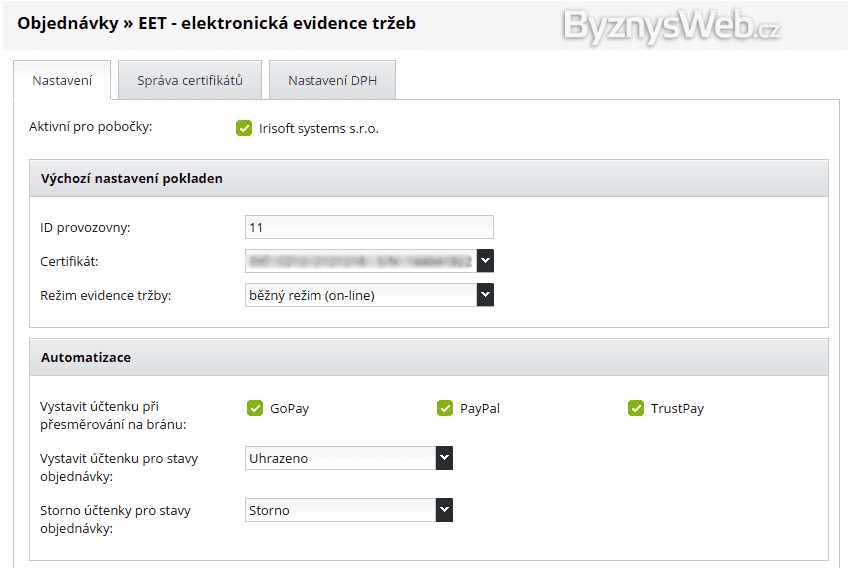
Task: Toggle the PayPal checkbox
Action: pyautogui.click(x=445, y=408)
